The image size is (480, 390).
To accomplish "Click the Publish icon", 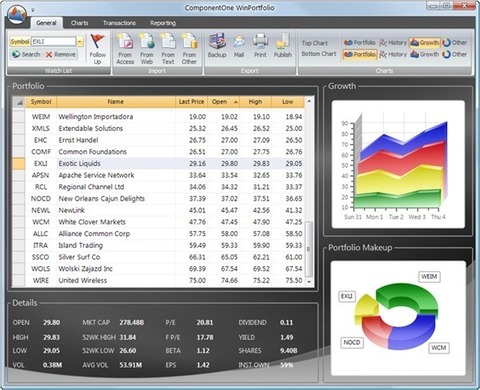I will (x=283, y=41).
